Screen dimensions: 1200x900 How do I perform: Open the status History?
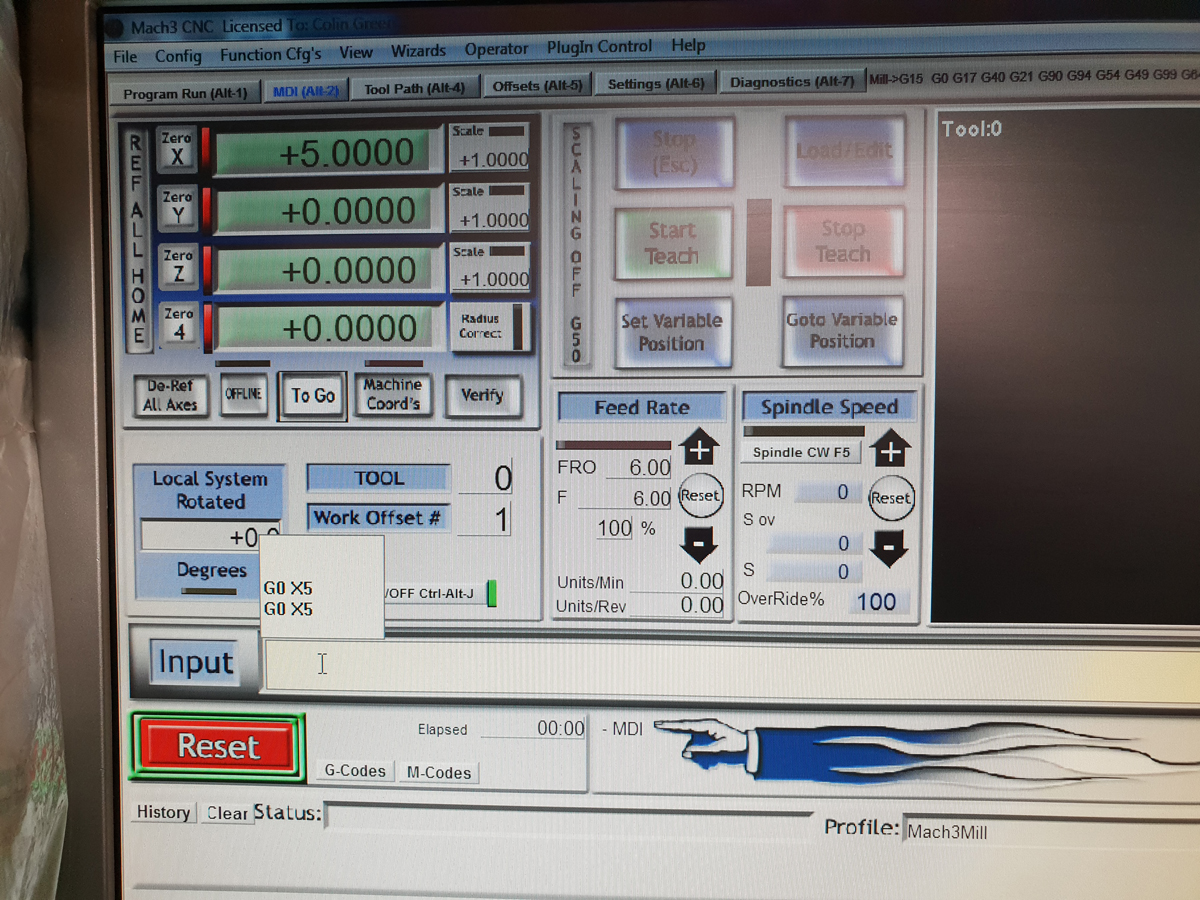tap(163, 812)
